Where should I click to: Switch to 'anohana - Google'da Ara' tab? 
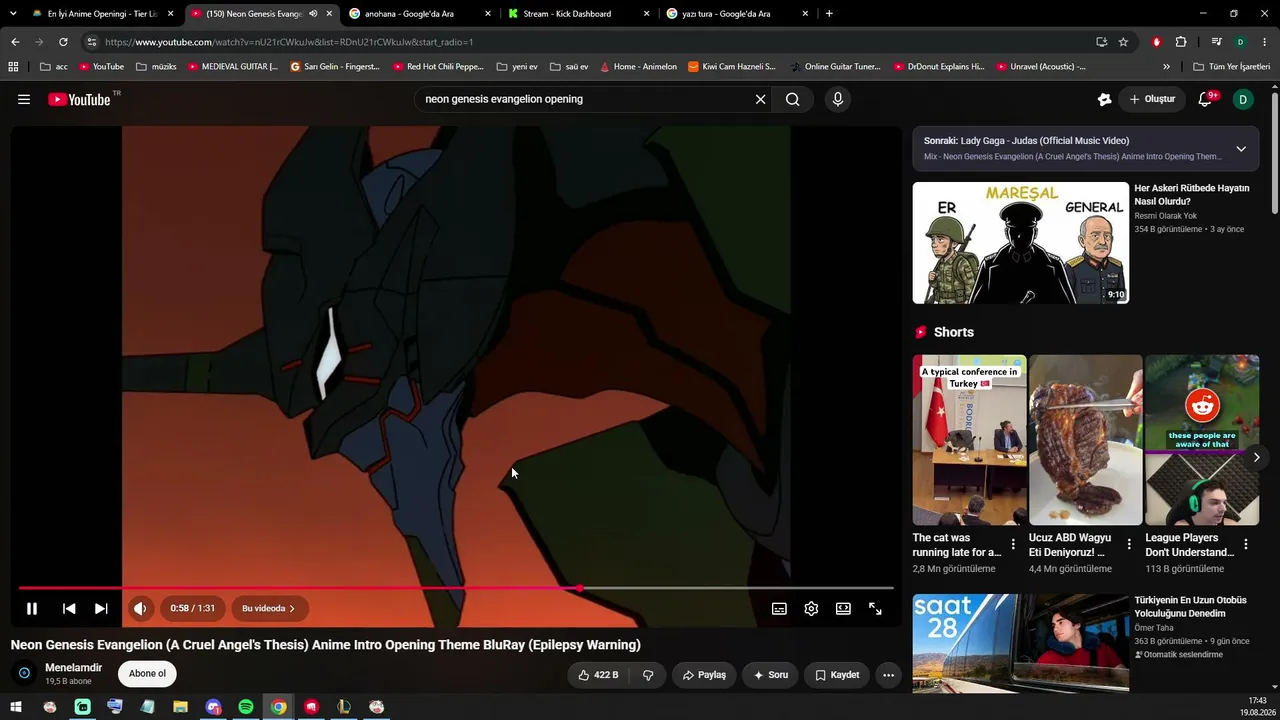[x=420, y=14]
